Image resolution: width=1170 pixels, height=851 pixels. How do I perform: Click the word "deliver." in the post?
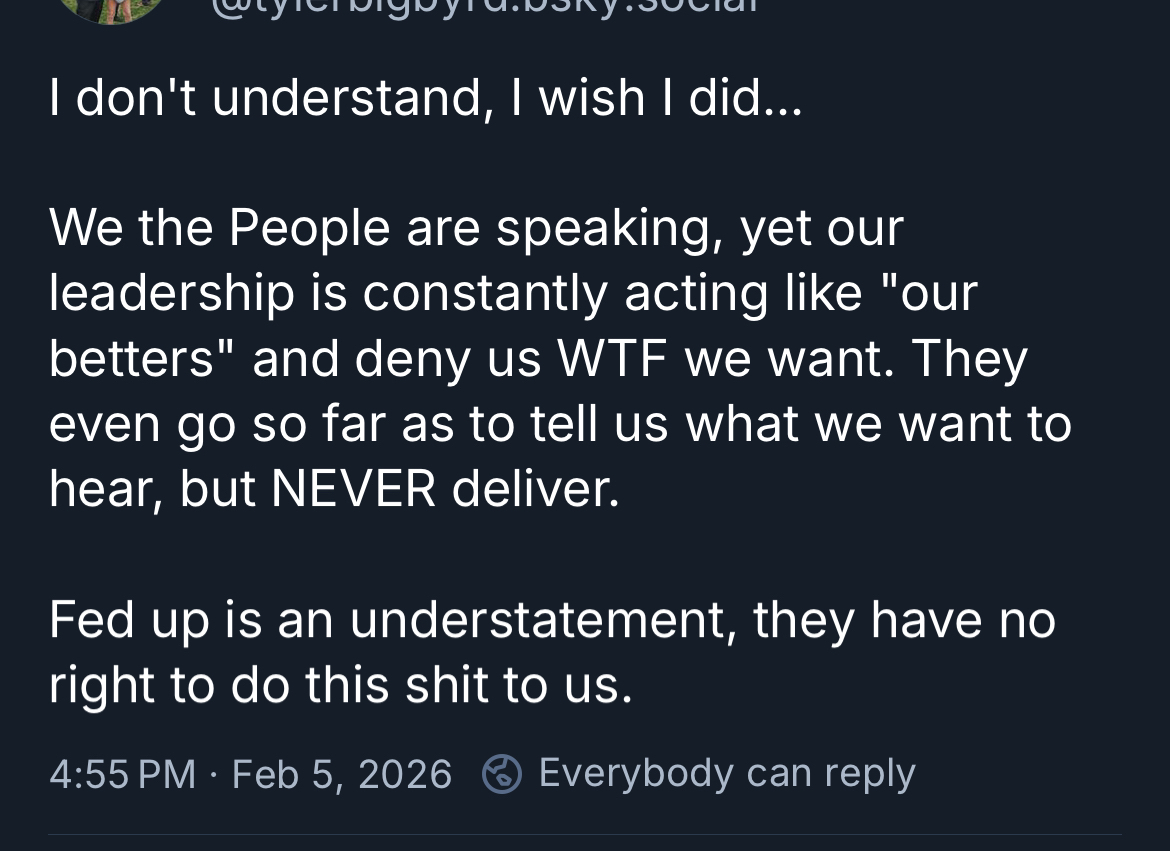pos(535,489)
